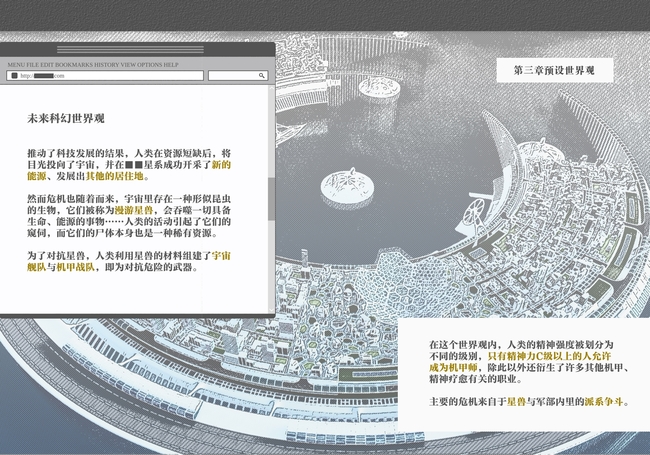Click the vertical scrollbar thumb in the browser window
The height and width of the screenshot is (455, 650).
pyautogui.click(x=270, y=200)
